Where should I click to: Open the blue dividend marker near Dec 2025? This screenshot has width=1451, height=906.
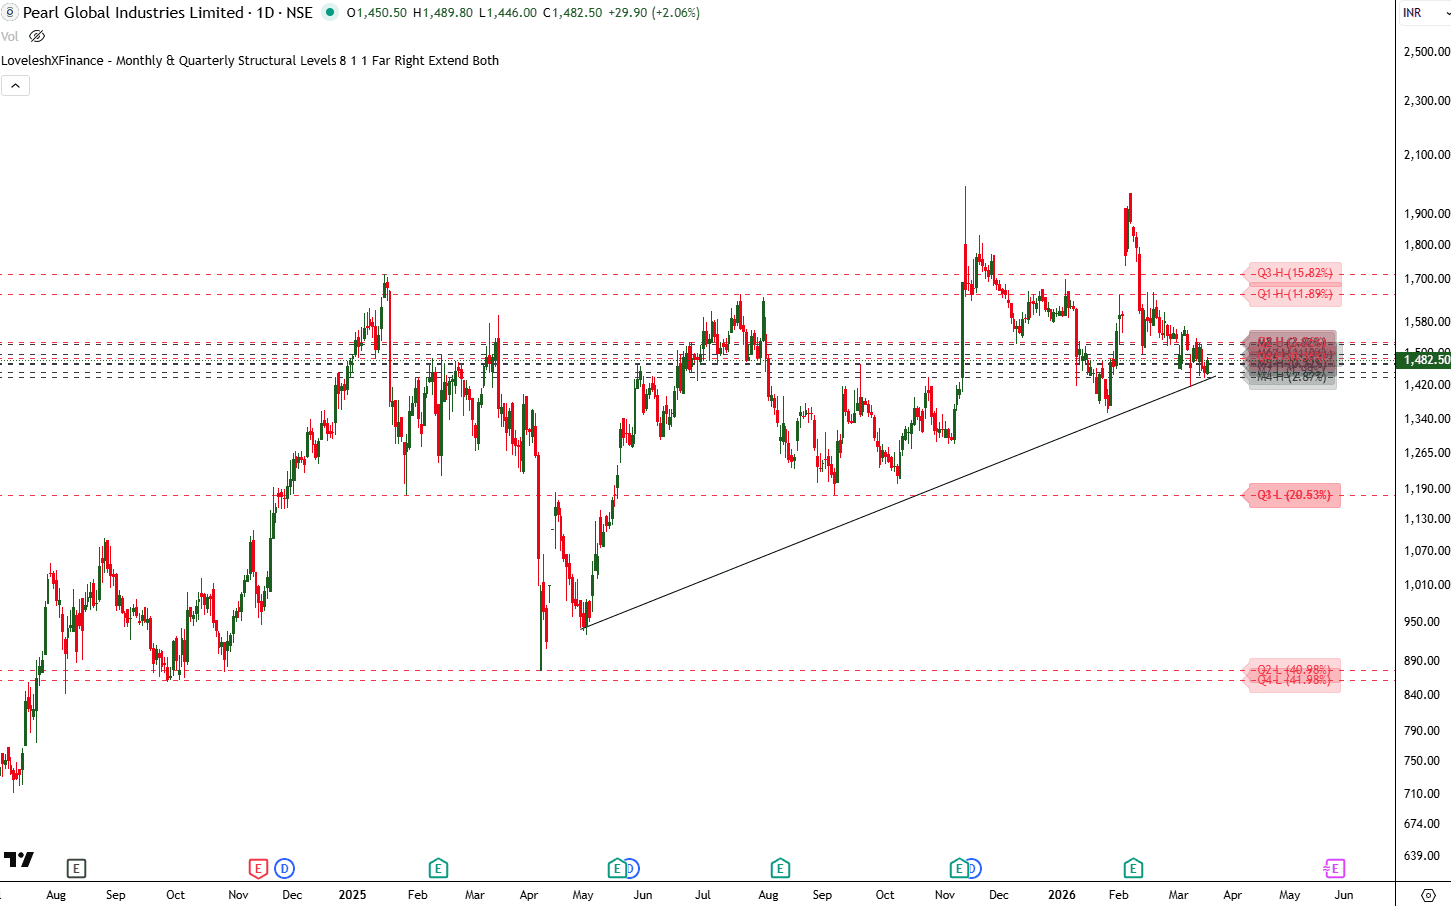point(974,868)
